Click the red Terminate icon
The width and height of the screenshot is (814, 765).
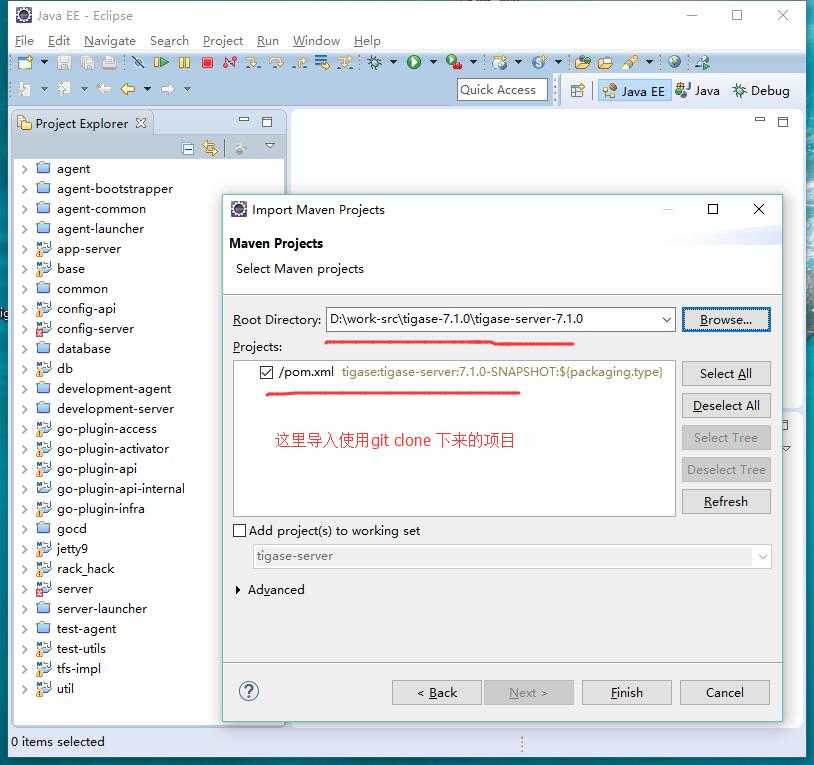pos(208,63)
